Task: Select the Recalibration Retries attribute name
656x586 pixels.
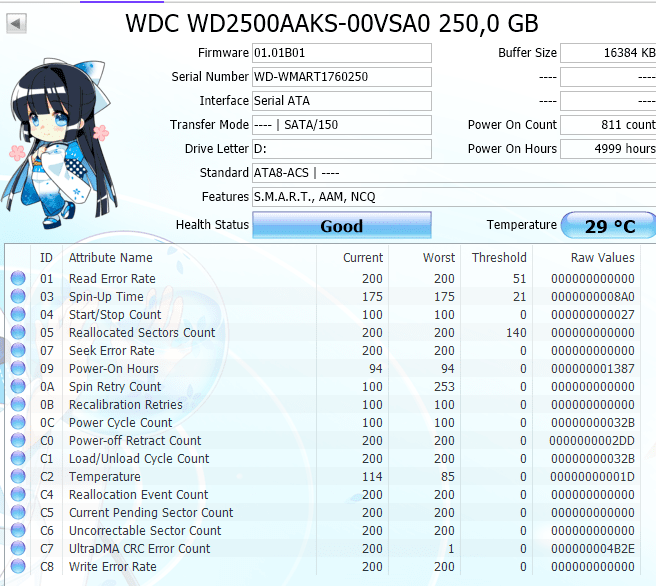Action: coord(126,404)
